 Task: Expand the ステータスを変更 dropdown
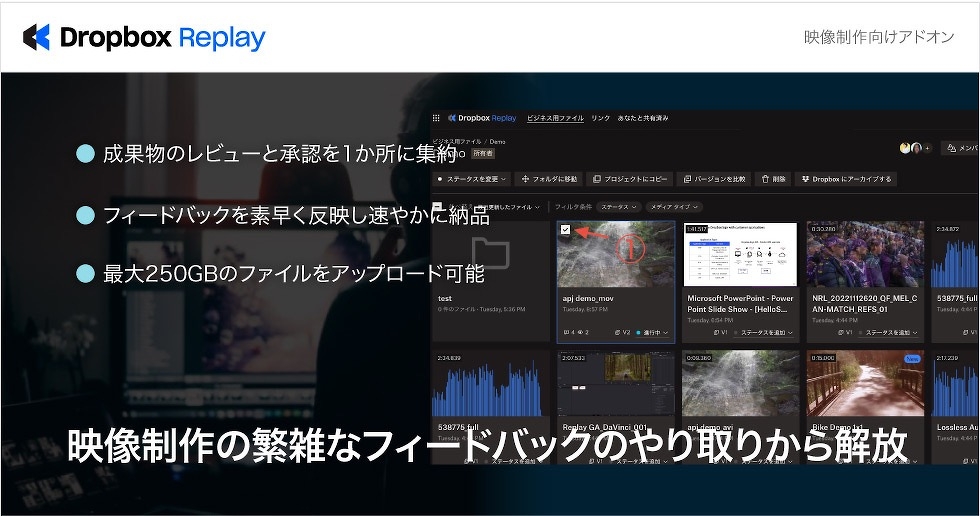(x=472, y=179)
